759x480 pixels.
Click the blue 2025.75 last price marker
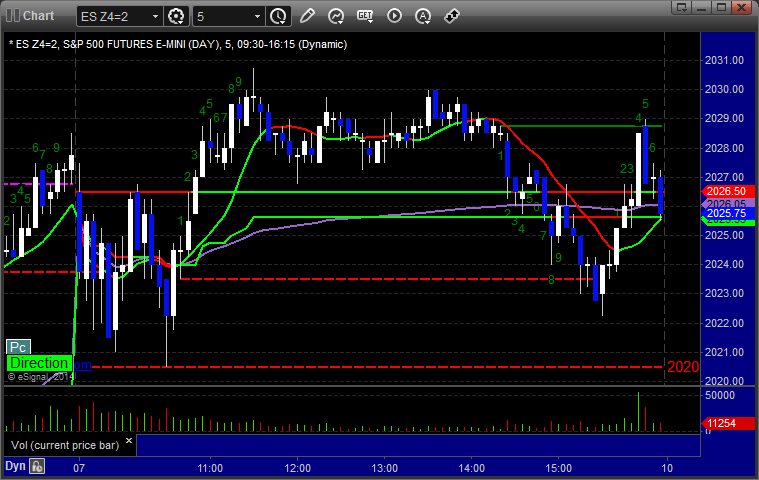(x=729, y=213)
